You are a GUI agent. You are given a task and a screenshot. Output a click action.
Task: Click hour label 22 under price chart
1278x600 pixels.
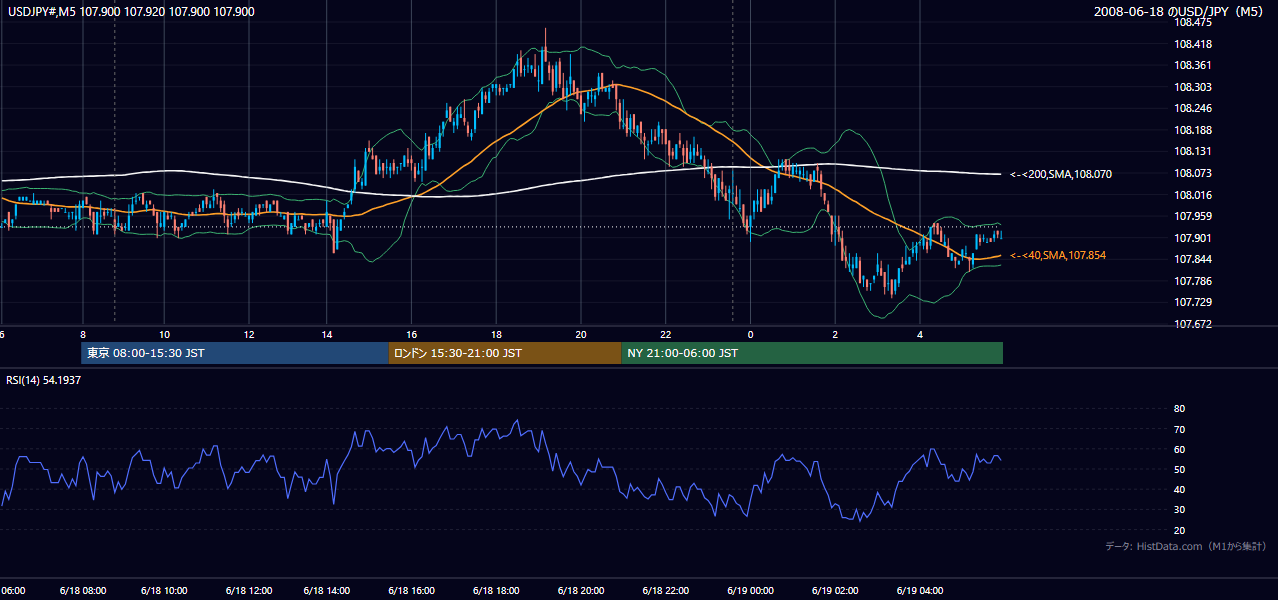tap(665, 335)
